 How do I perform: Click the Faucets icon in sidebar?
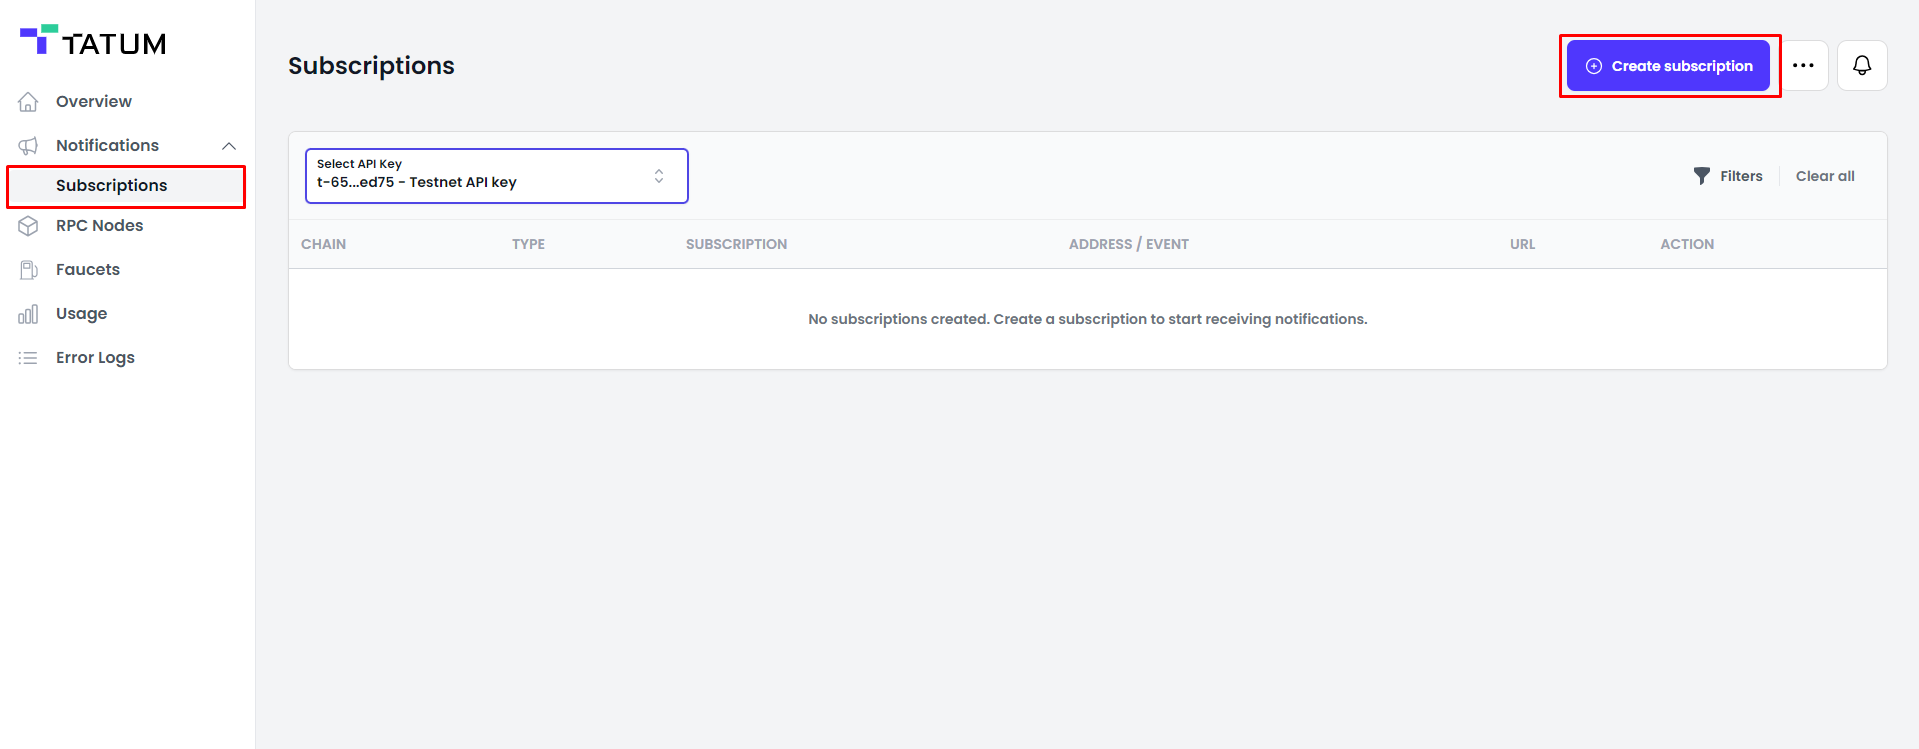(x=28, y=270)
